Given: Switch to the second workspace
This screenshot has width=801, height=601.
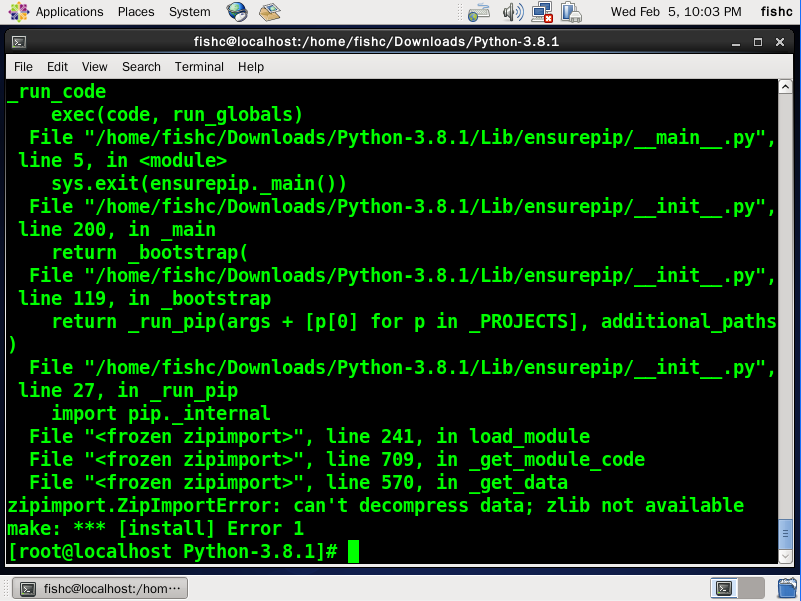Looking at the screenshot, I should click(754, 589).
